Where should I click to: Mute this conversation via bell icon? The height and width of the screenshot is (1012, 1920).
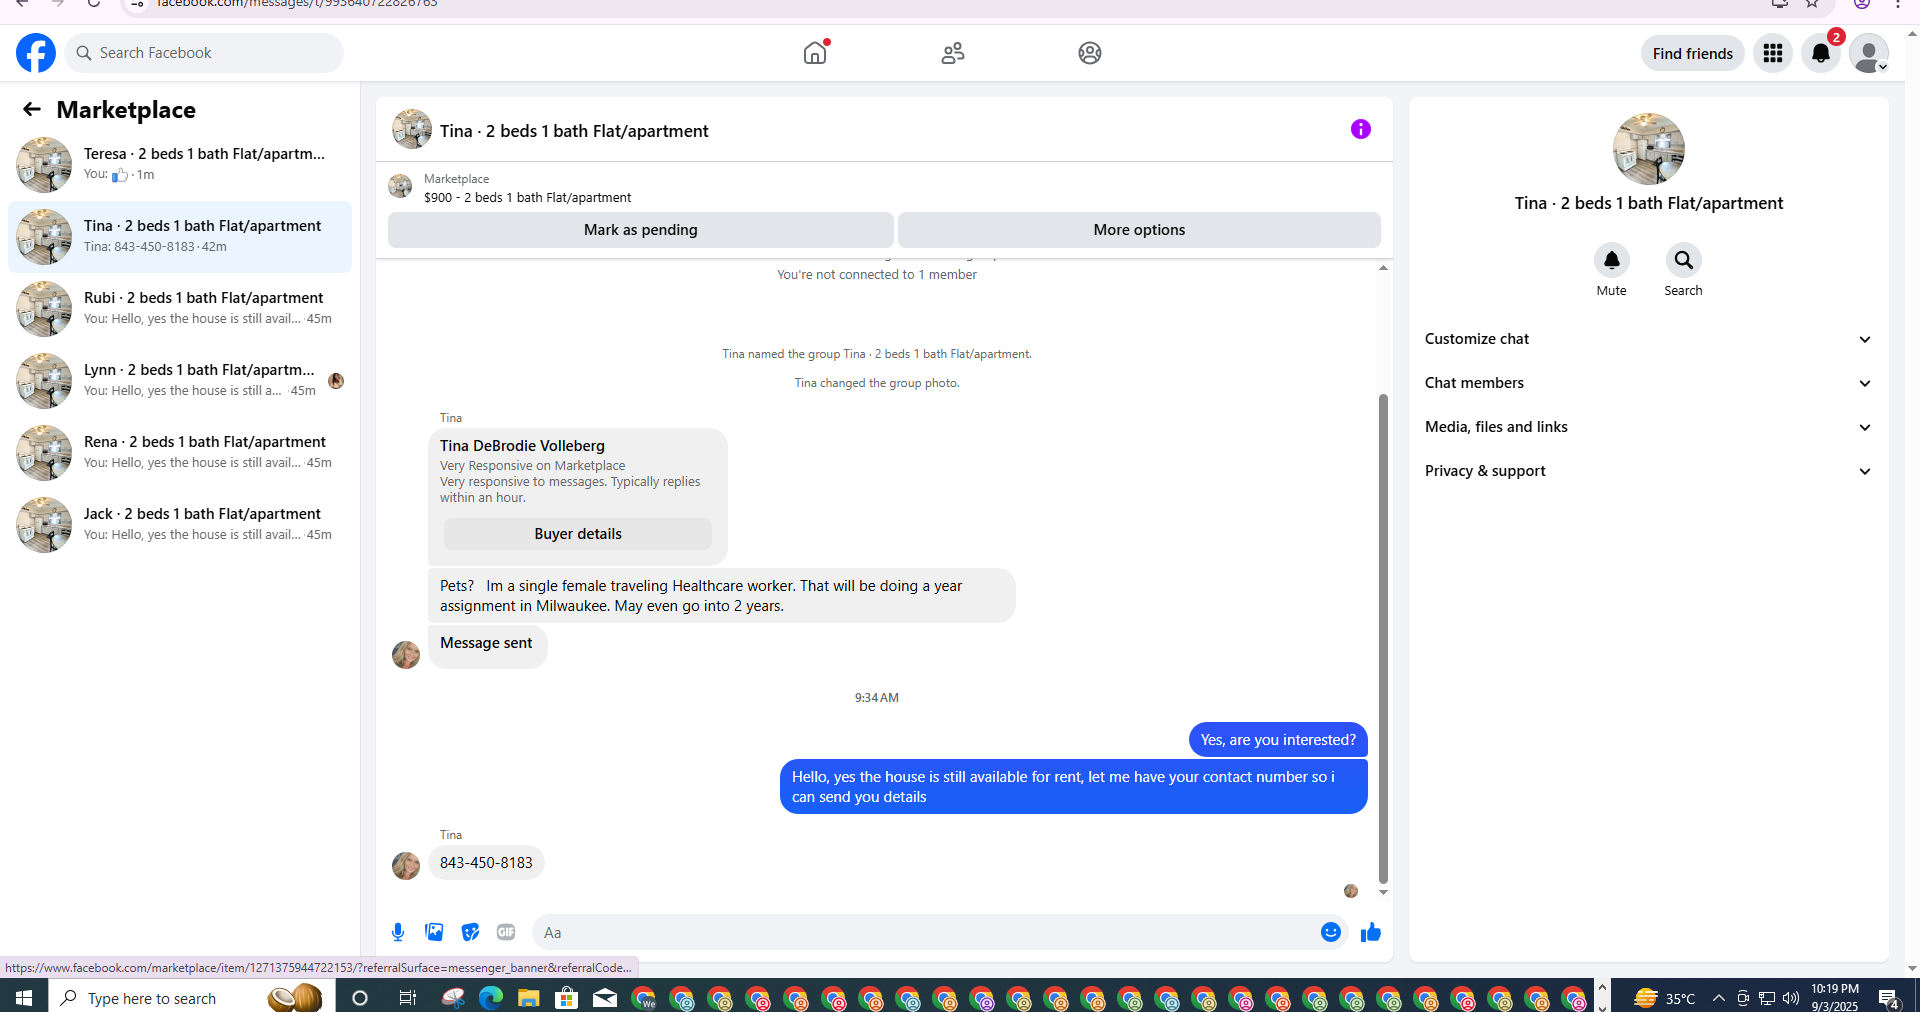coord(1612,260)
